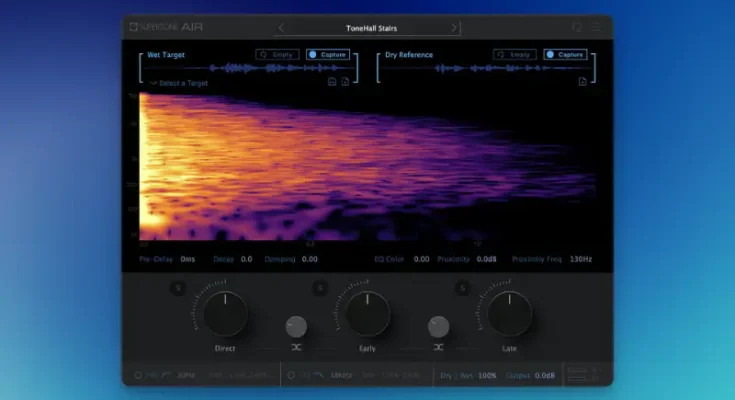Solo the Direct reverb section
Viewport: 735px width, 400px height.
[177, 289]
